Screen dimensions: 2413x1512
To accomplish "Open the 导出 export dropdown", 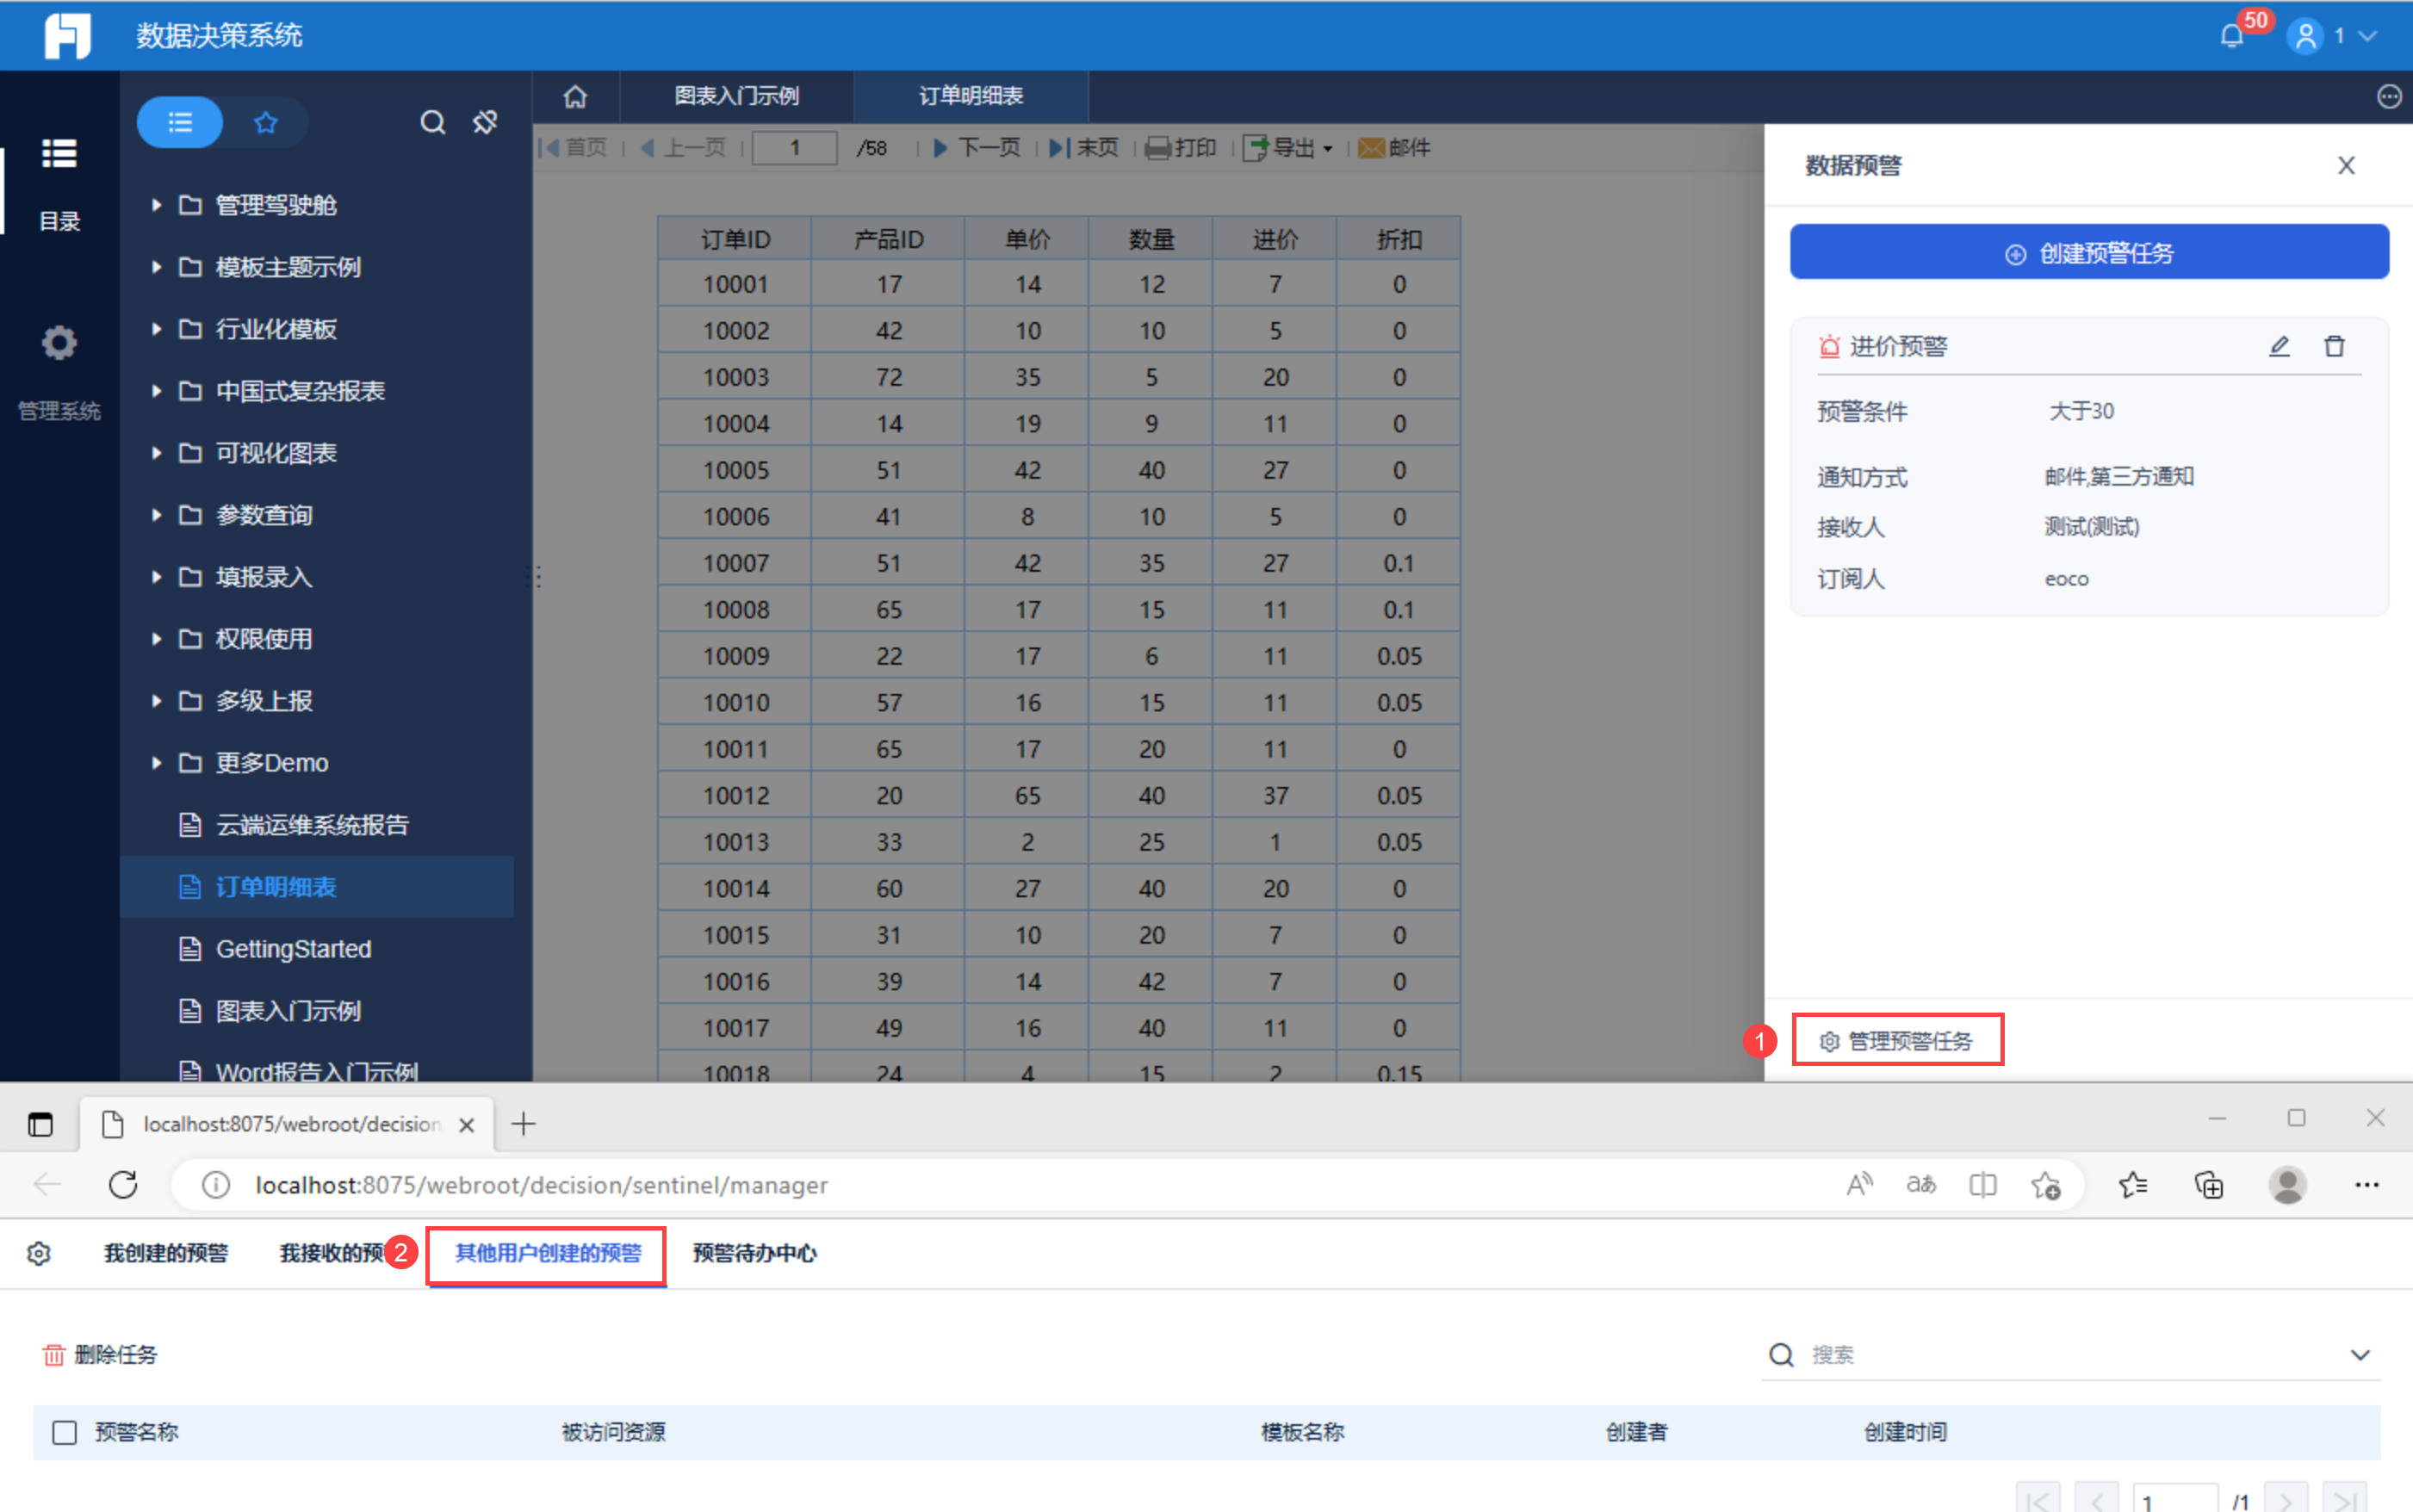I will [x=1290, y=148].
